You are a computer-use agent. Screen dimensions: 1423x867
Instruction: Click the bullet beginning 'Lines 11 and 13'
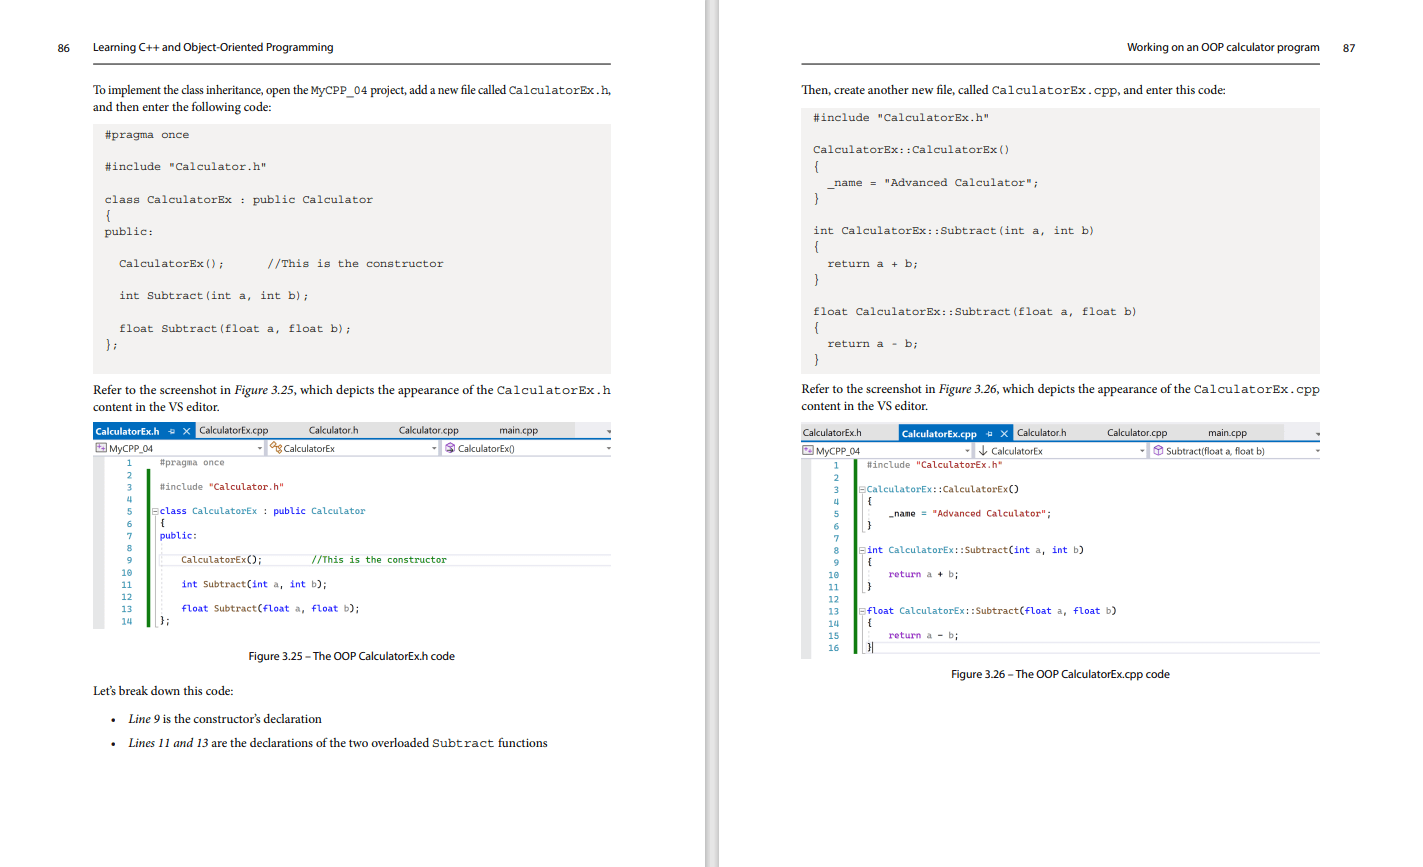338,743
